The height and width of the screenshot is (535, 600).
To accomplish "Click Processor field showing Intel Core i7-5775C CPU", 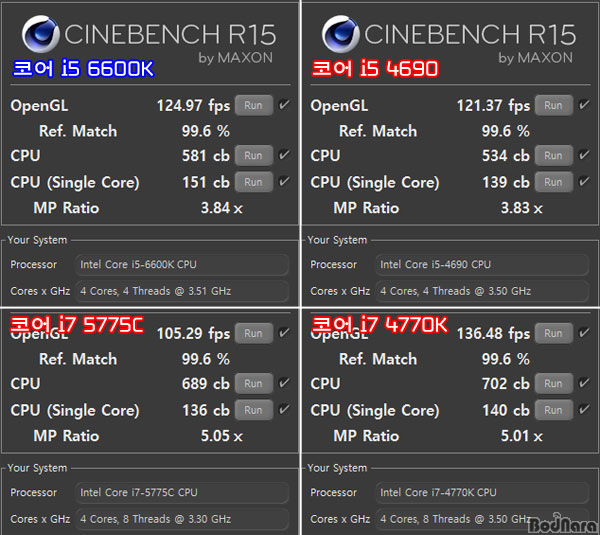I will click(182, 492).
